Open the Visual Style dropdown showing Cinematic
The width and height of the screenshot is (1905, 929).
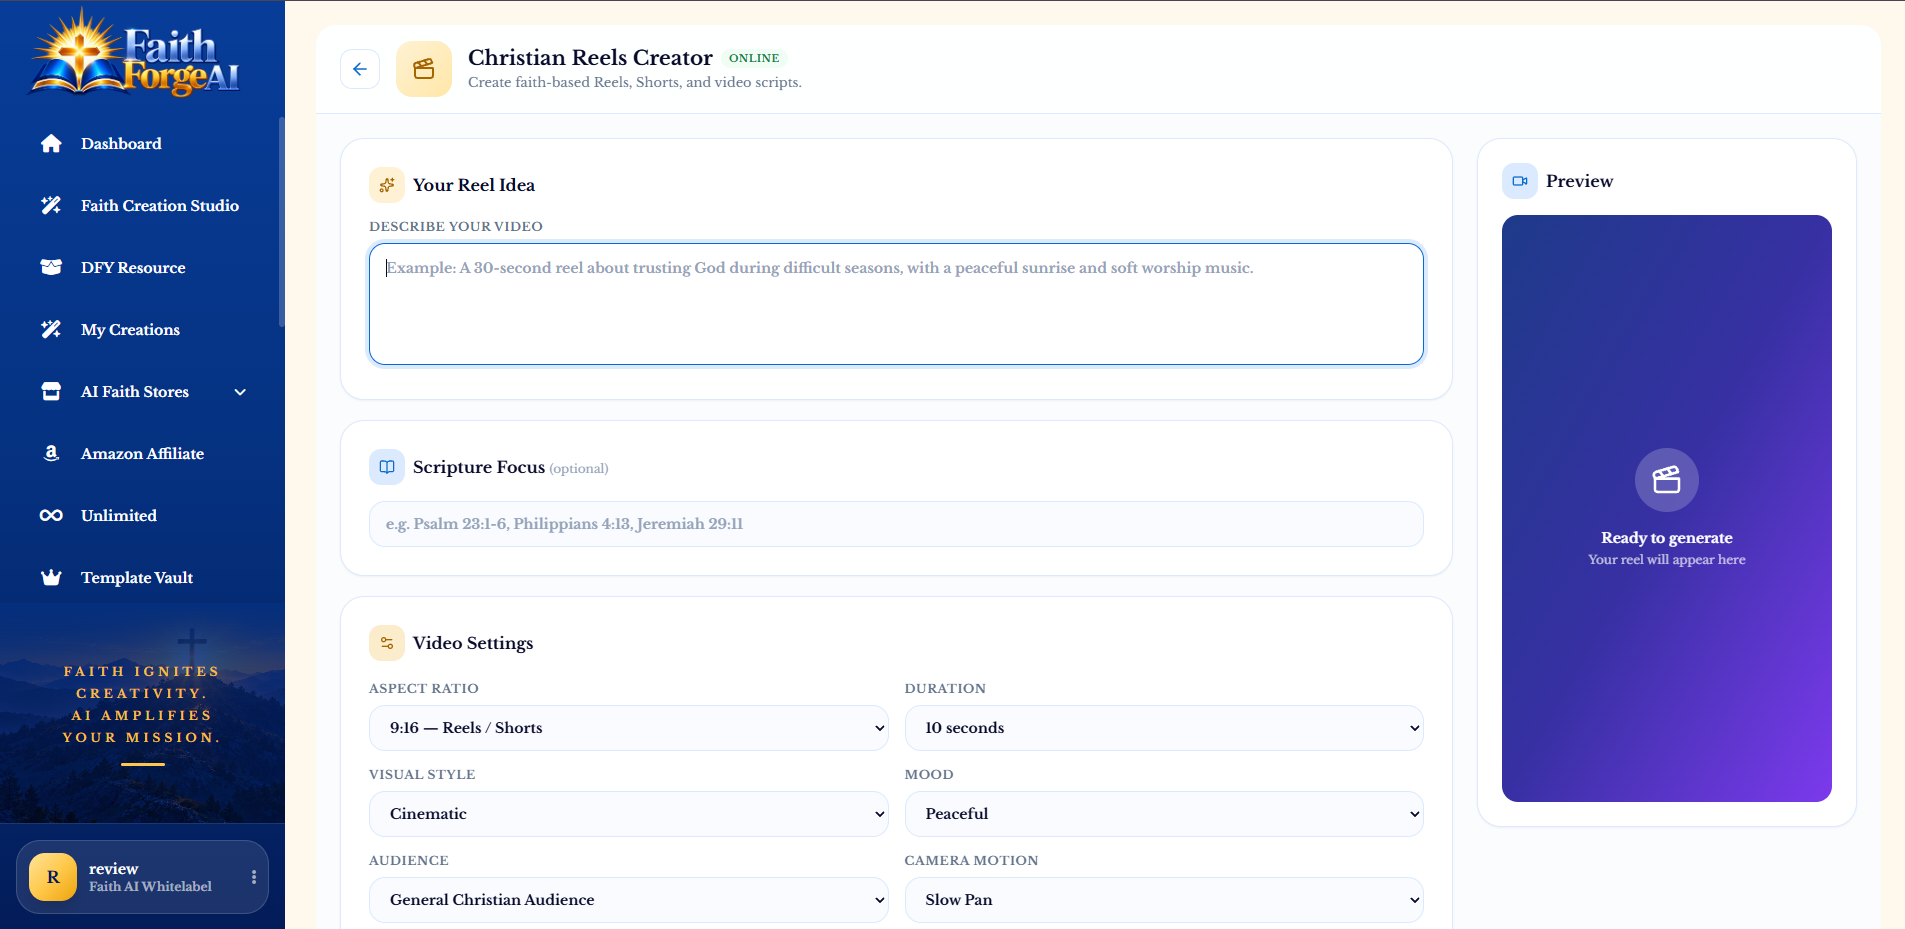tap(628, 814)
